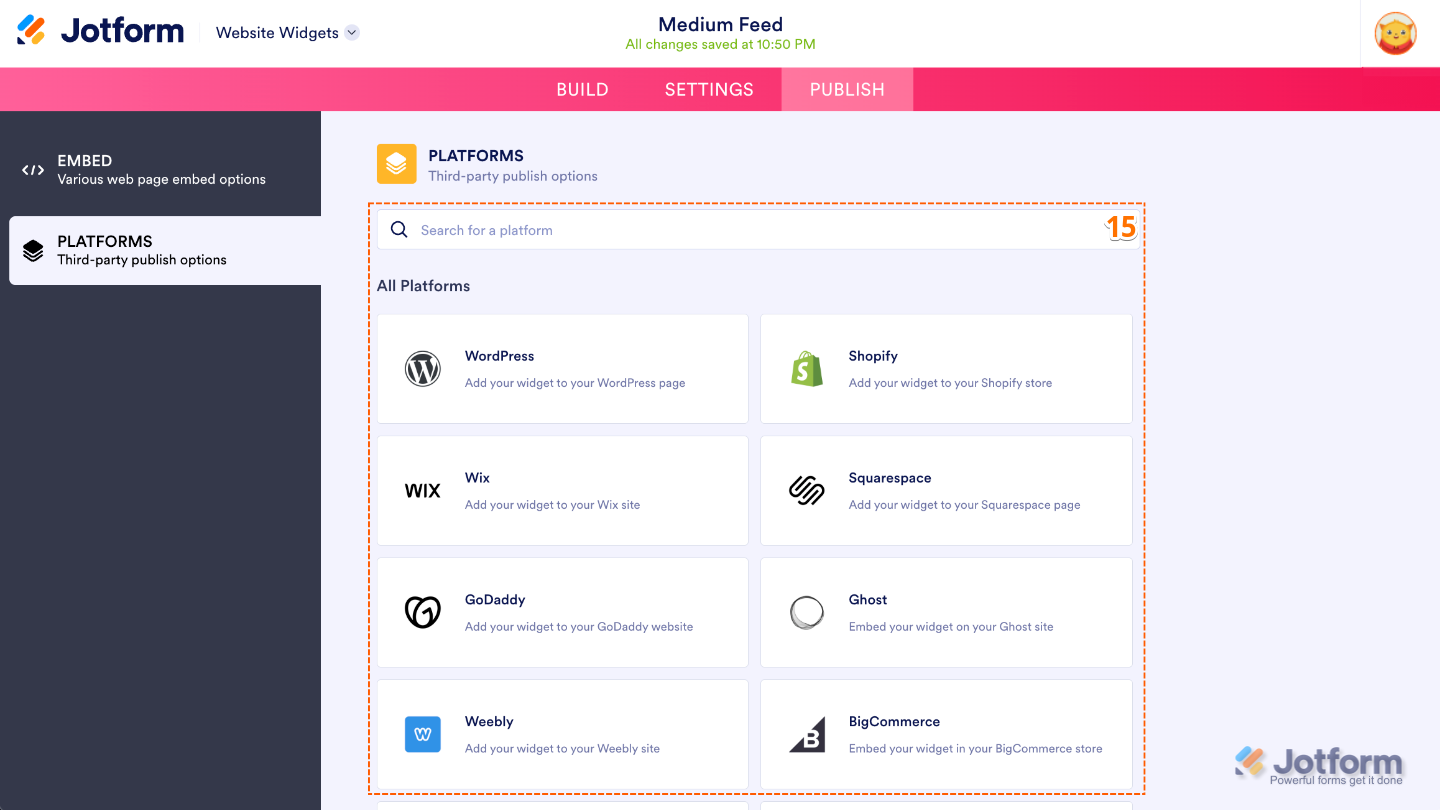Open the PLATFORMS sidebar section
The height and width of the screenshot is (810, 1440).
click(x=165, y=250)
